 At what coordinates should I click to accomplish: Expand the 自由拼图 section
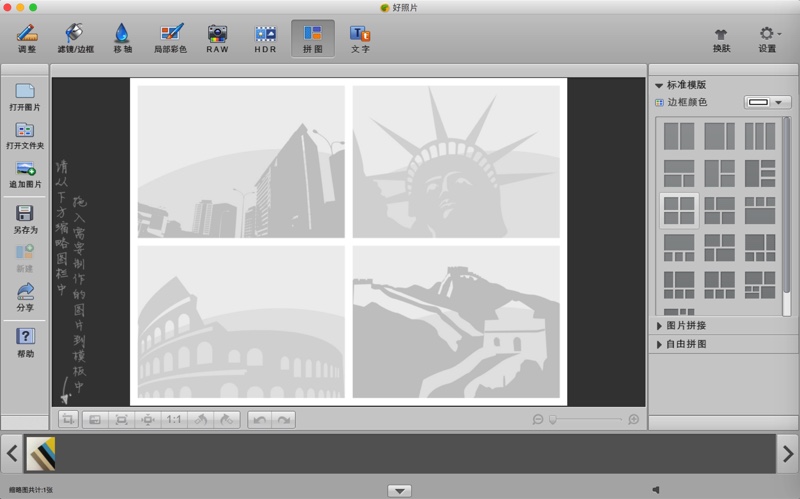[x=659, y=344]
